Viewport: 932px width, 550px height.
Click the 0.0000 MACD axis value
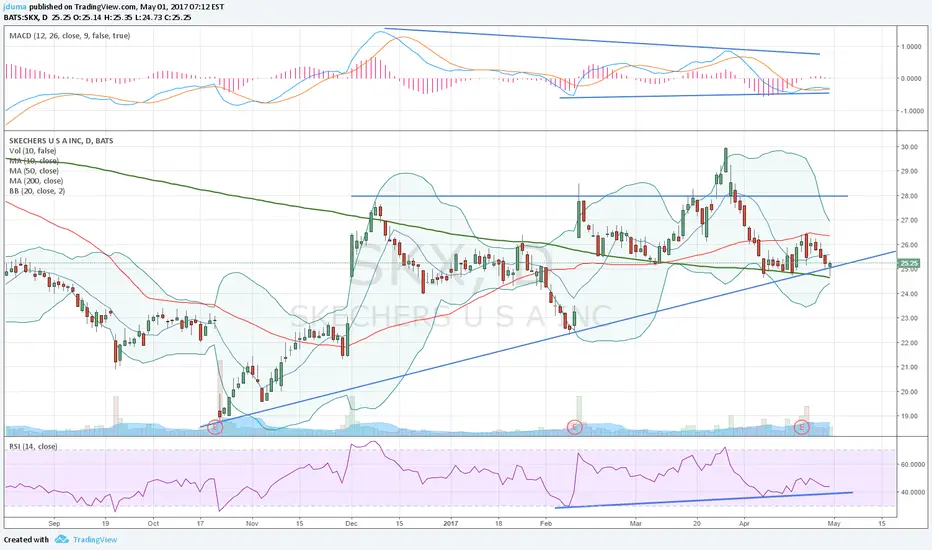tap(911, 78)
